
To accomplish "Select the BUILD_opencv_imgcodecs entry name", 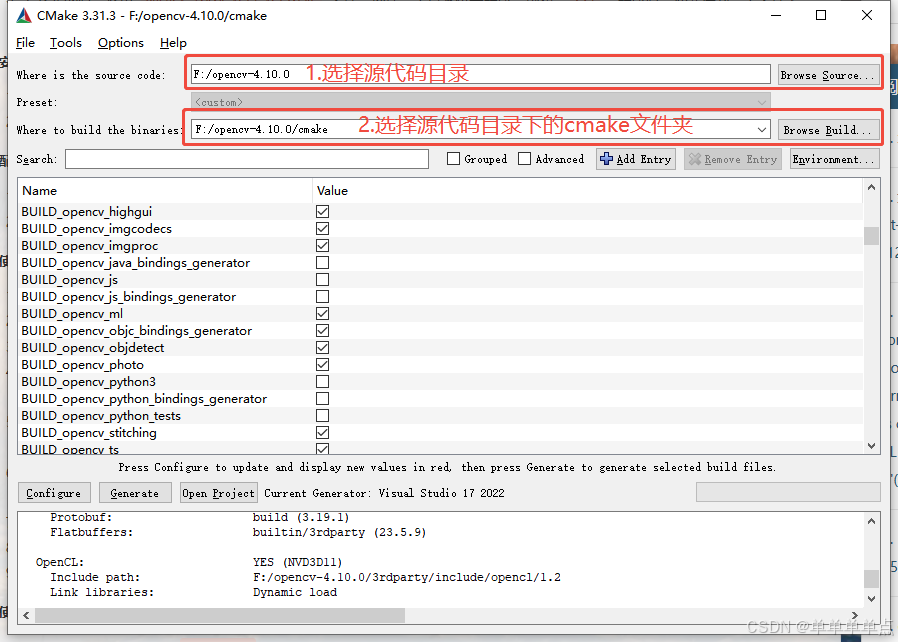I will click(x=96, y=229).
